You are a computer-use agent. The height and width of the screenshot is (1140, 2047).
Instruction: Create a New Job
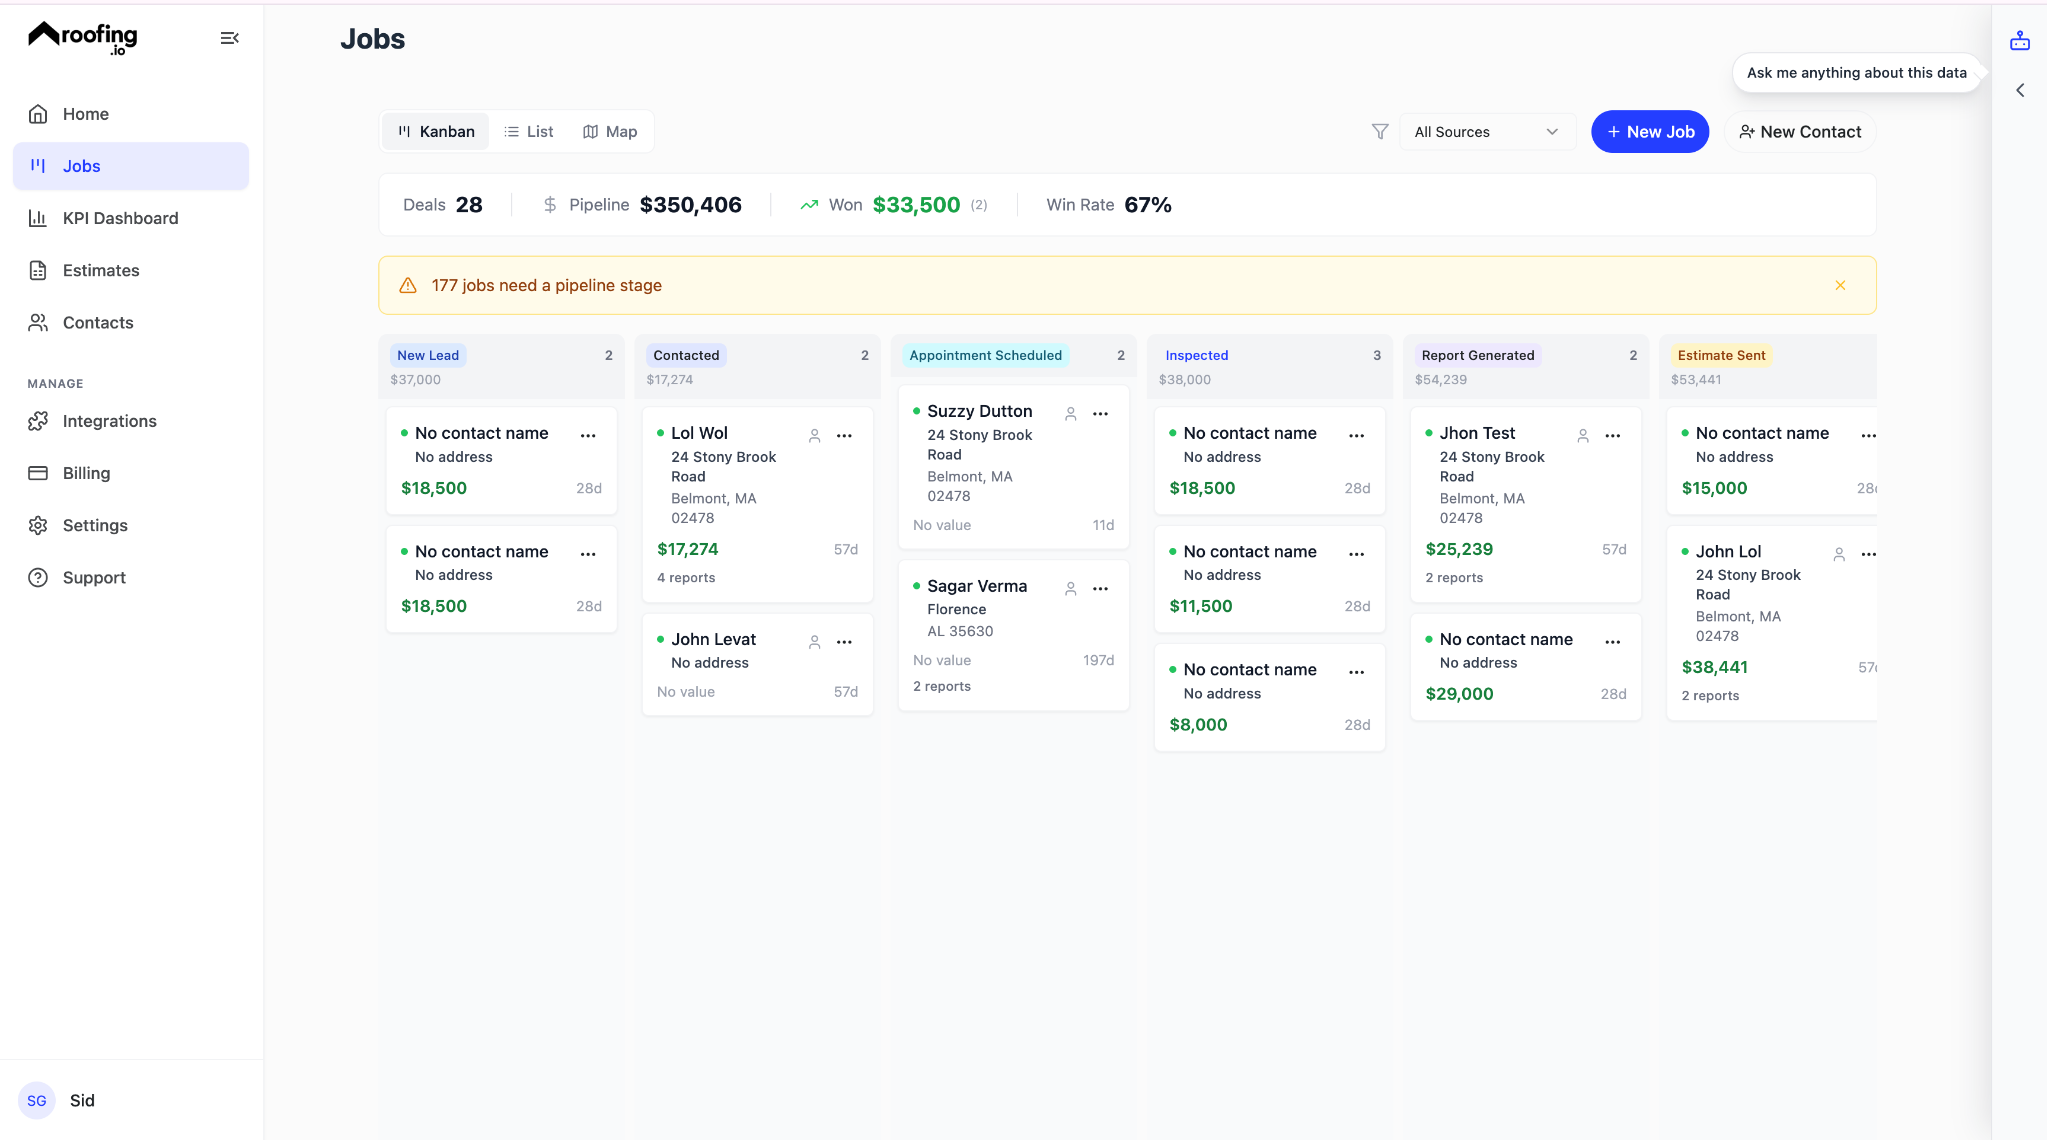1649,131
